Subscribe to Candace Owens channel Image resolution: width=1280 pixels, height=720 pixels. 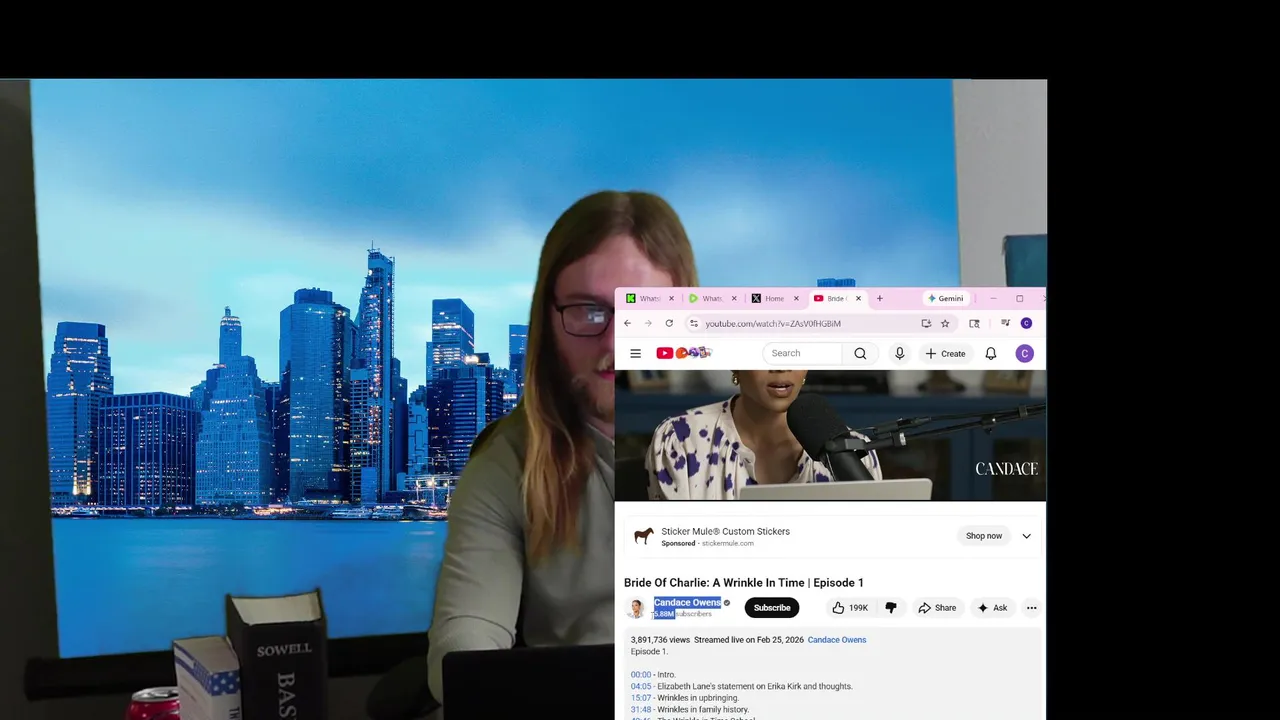(772, 608)
